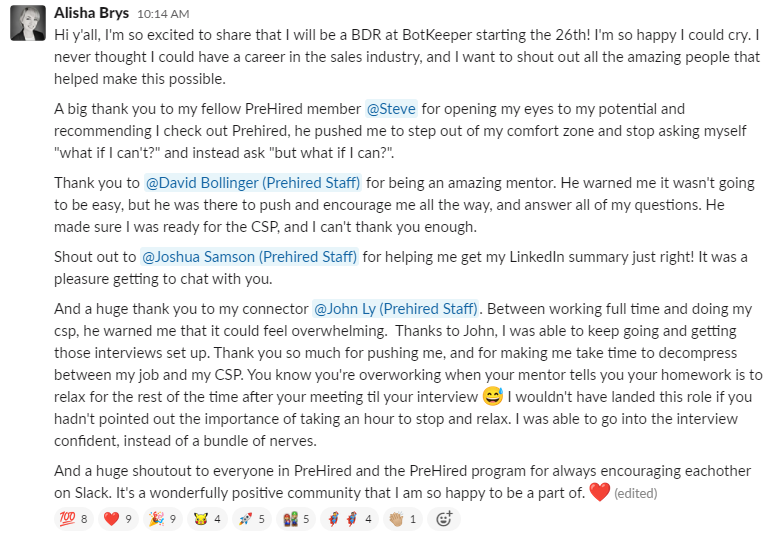The height and width of the screenshot is (535, 770).
Task: Toggle the red heart reaction
Action: [118, 518]
